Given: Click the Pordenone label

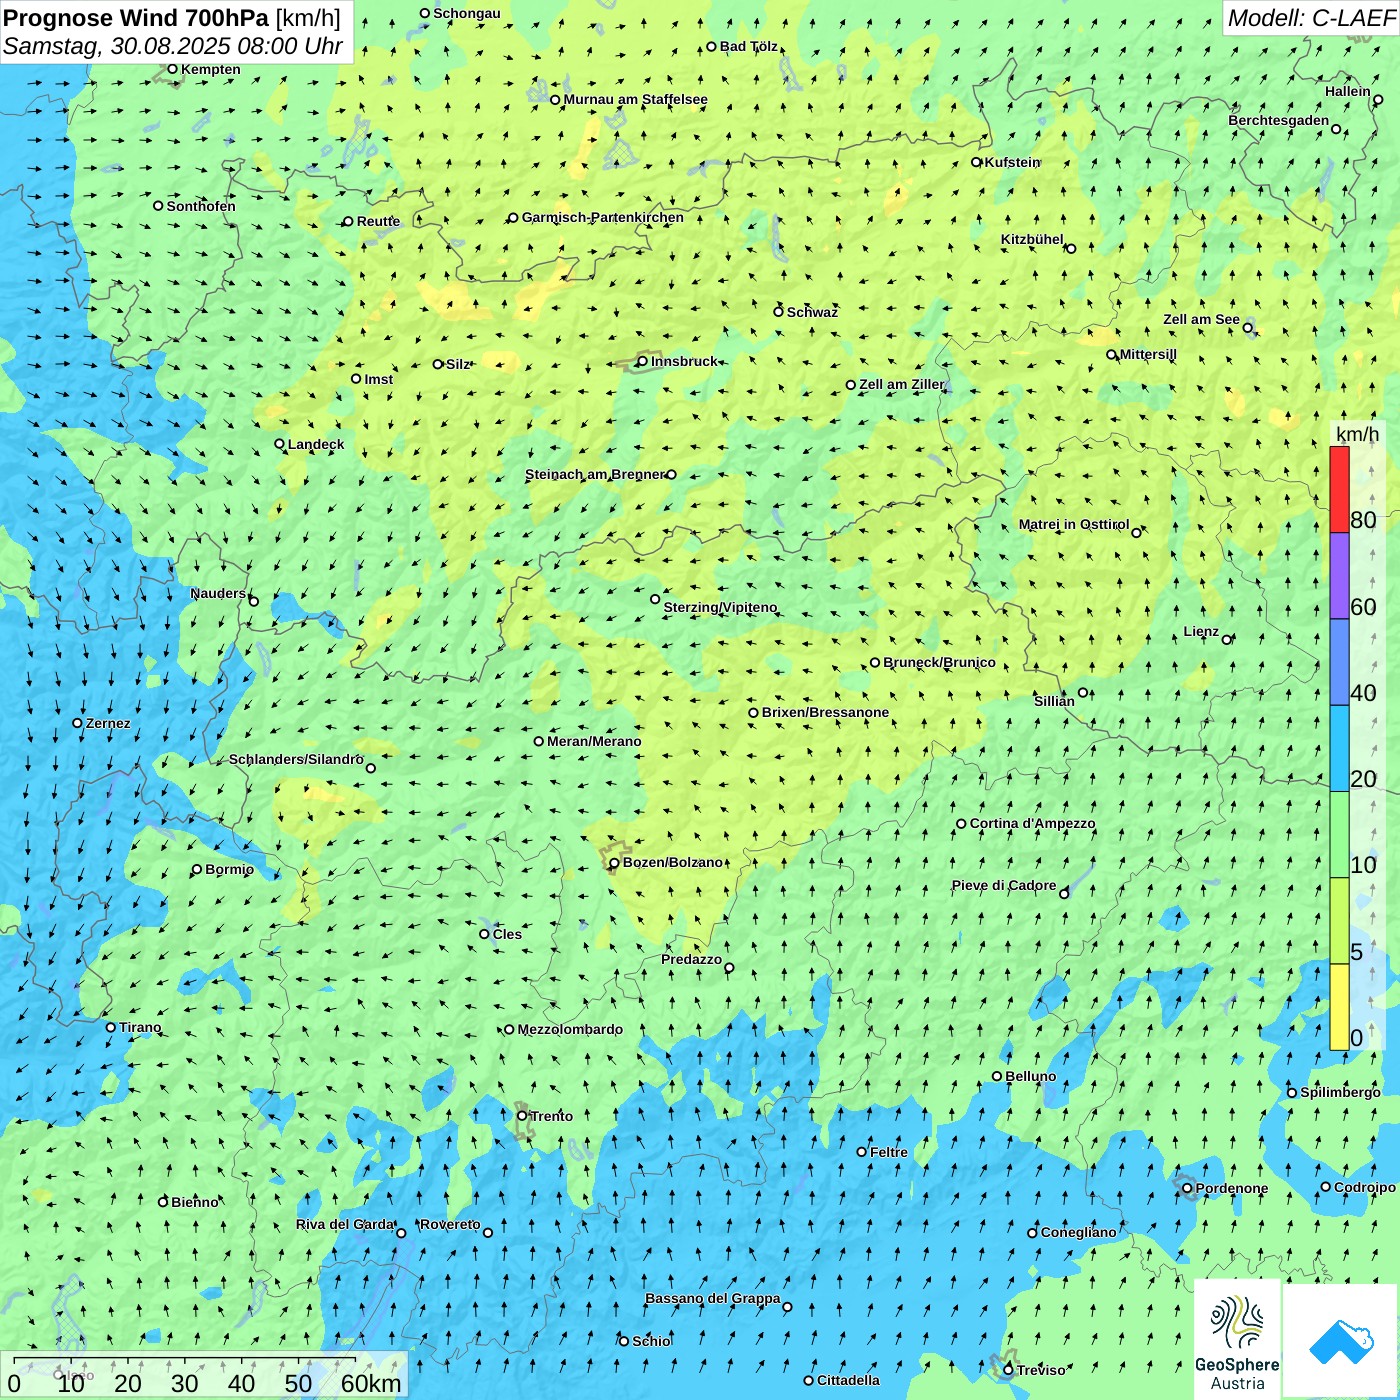Looking at the screenshot, I should [1231, 1188].
